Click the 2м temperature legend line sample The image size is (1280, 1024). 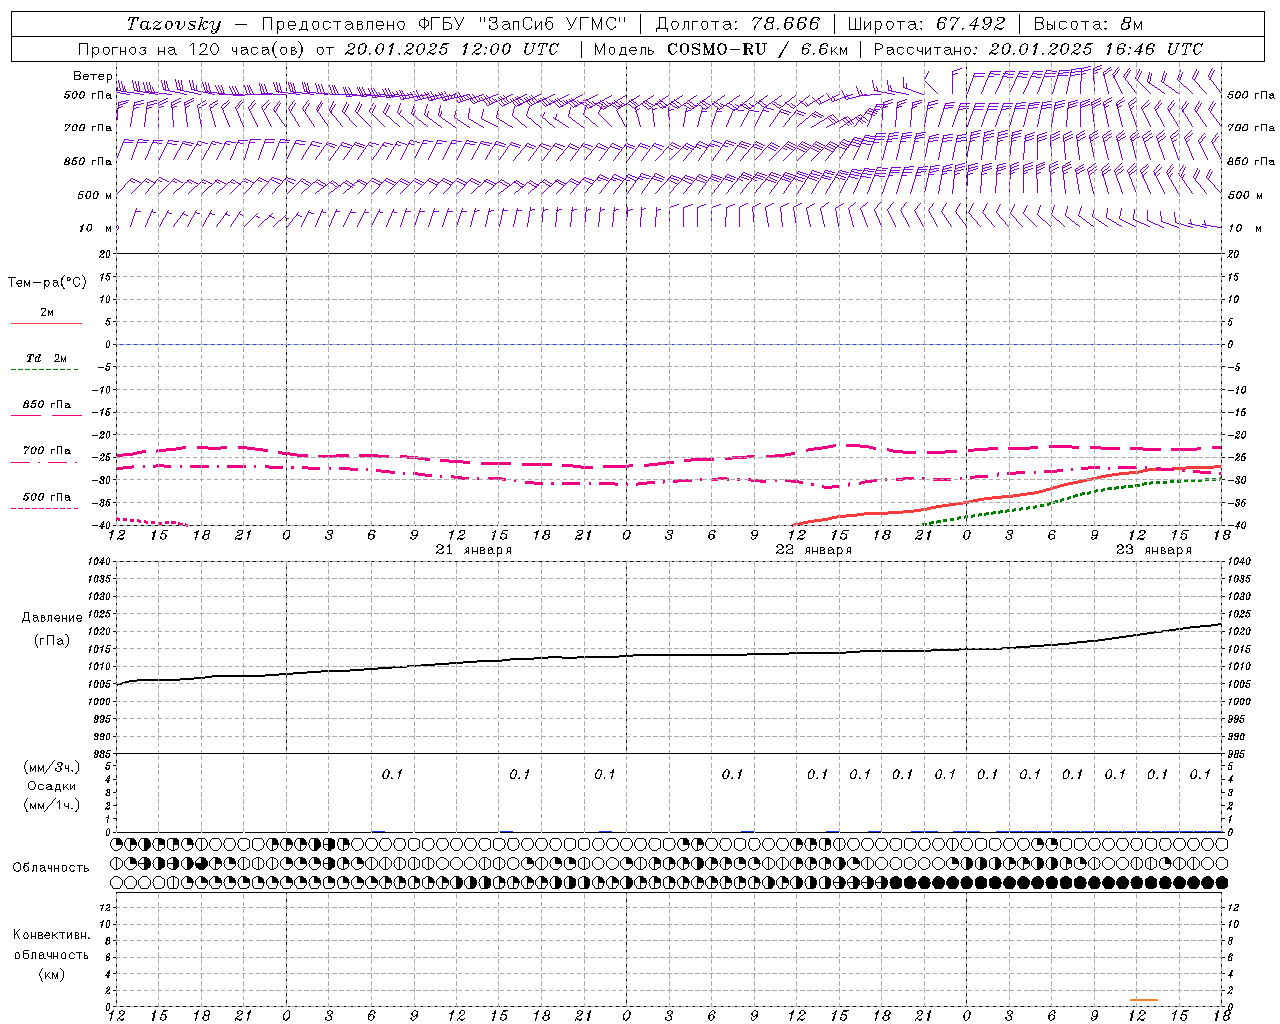point(46,324)
